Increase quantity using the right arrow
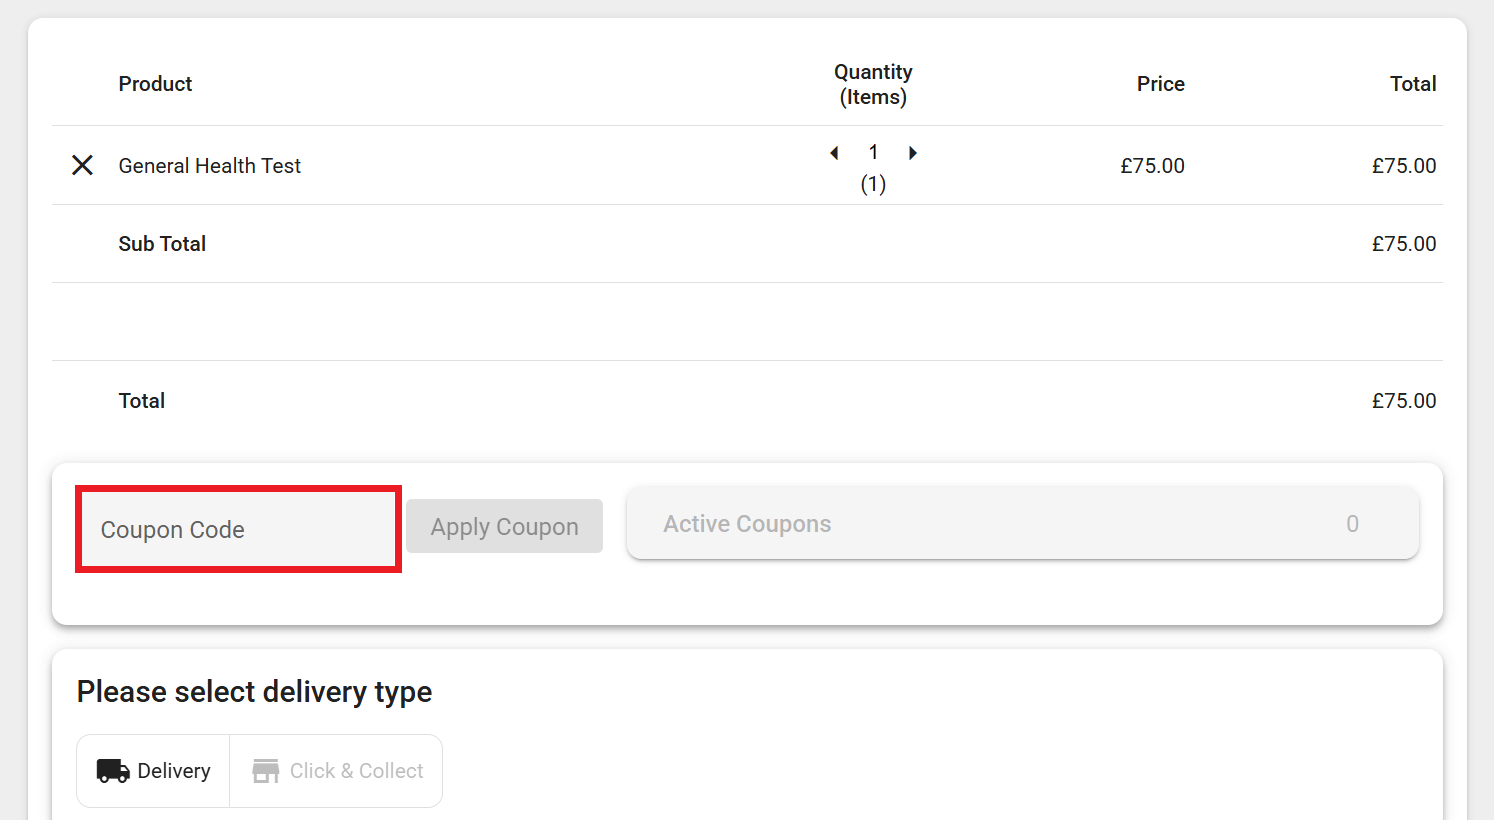Viewport: 1494px width, 820px height. [912, 153]
